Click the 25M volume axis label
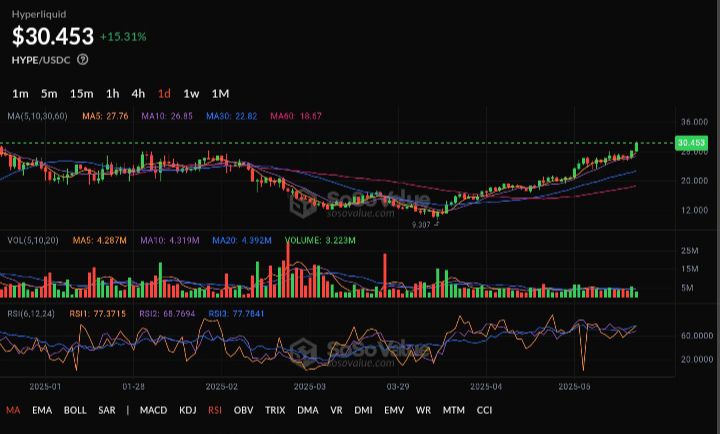The height and width of the screenshot is (434, 720). (690, 251)
